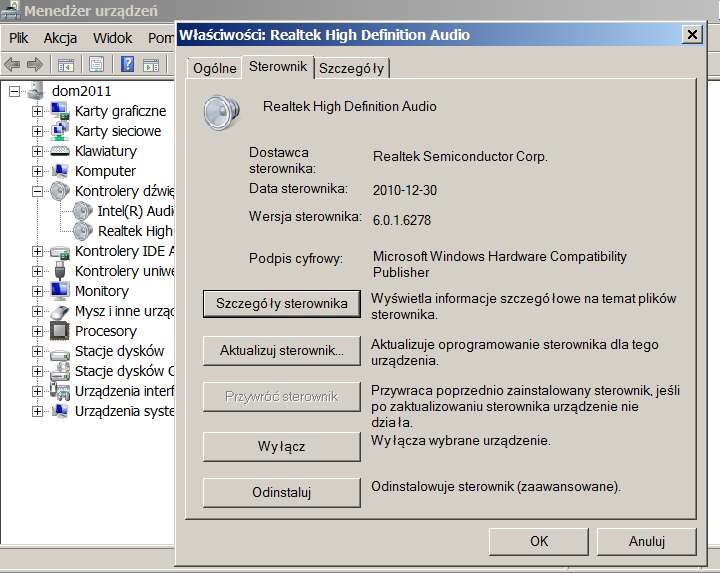Expand the Klawiatury node
720x573 pixels.
click(38, 151)
